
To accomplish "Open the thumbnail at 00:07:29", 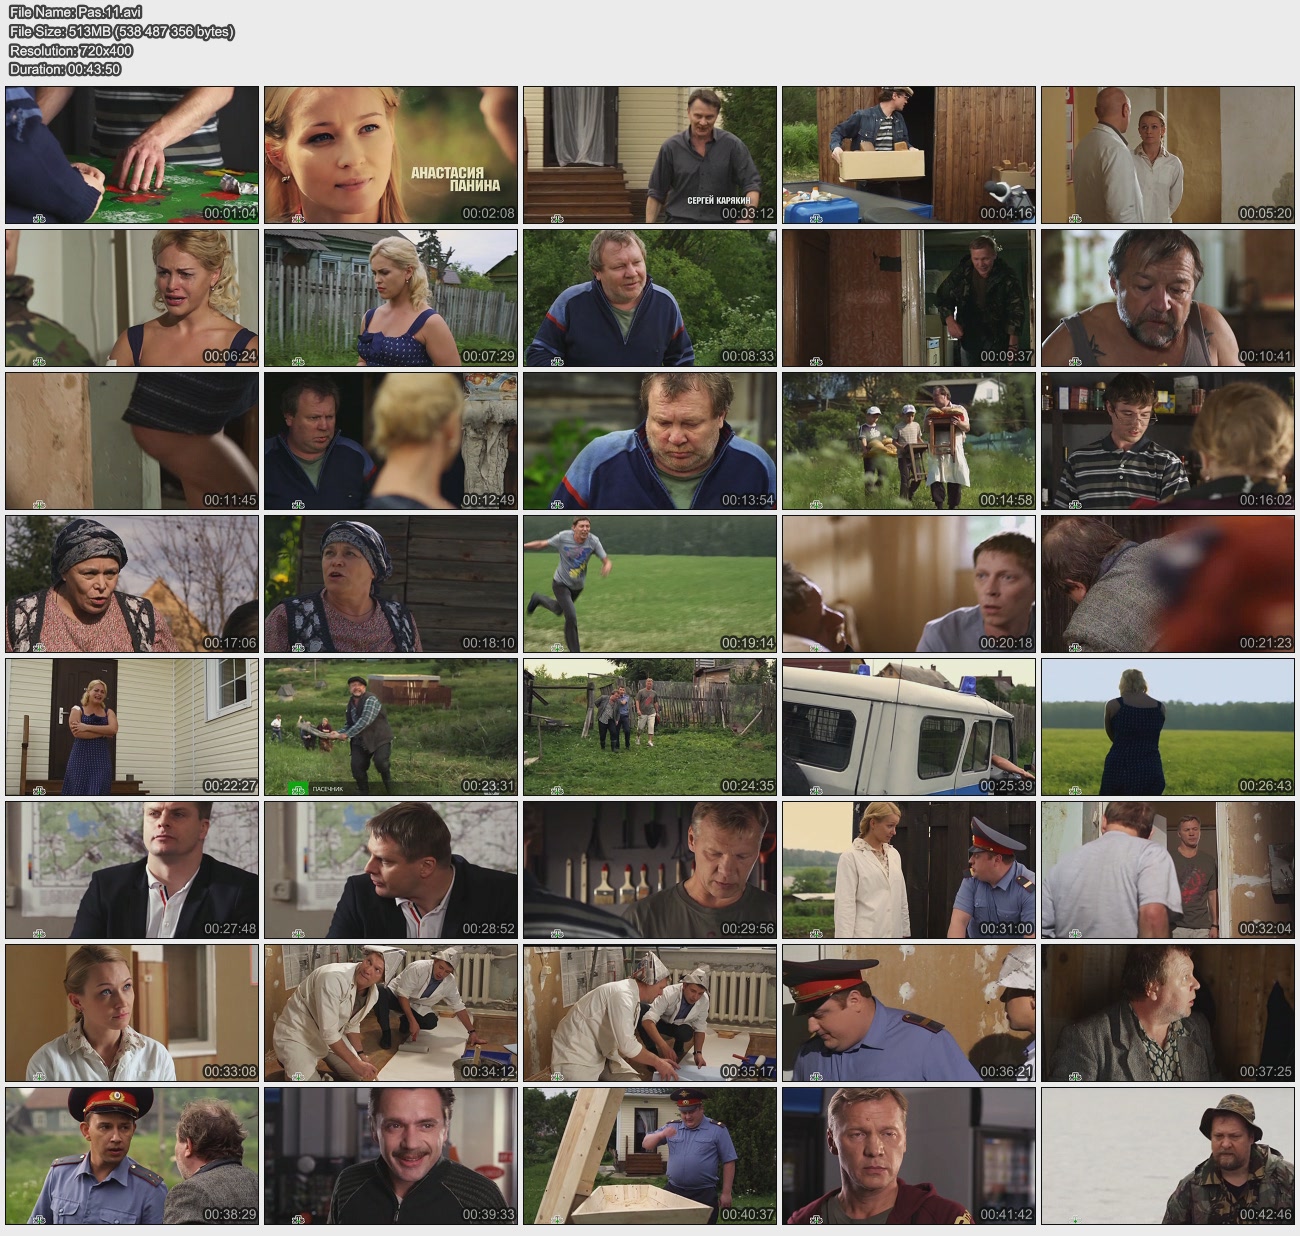I will pos(391,298).
